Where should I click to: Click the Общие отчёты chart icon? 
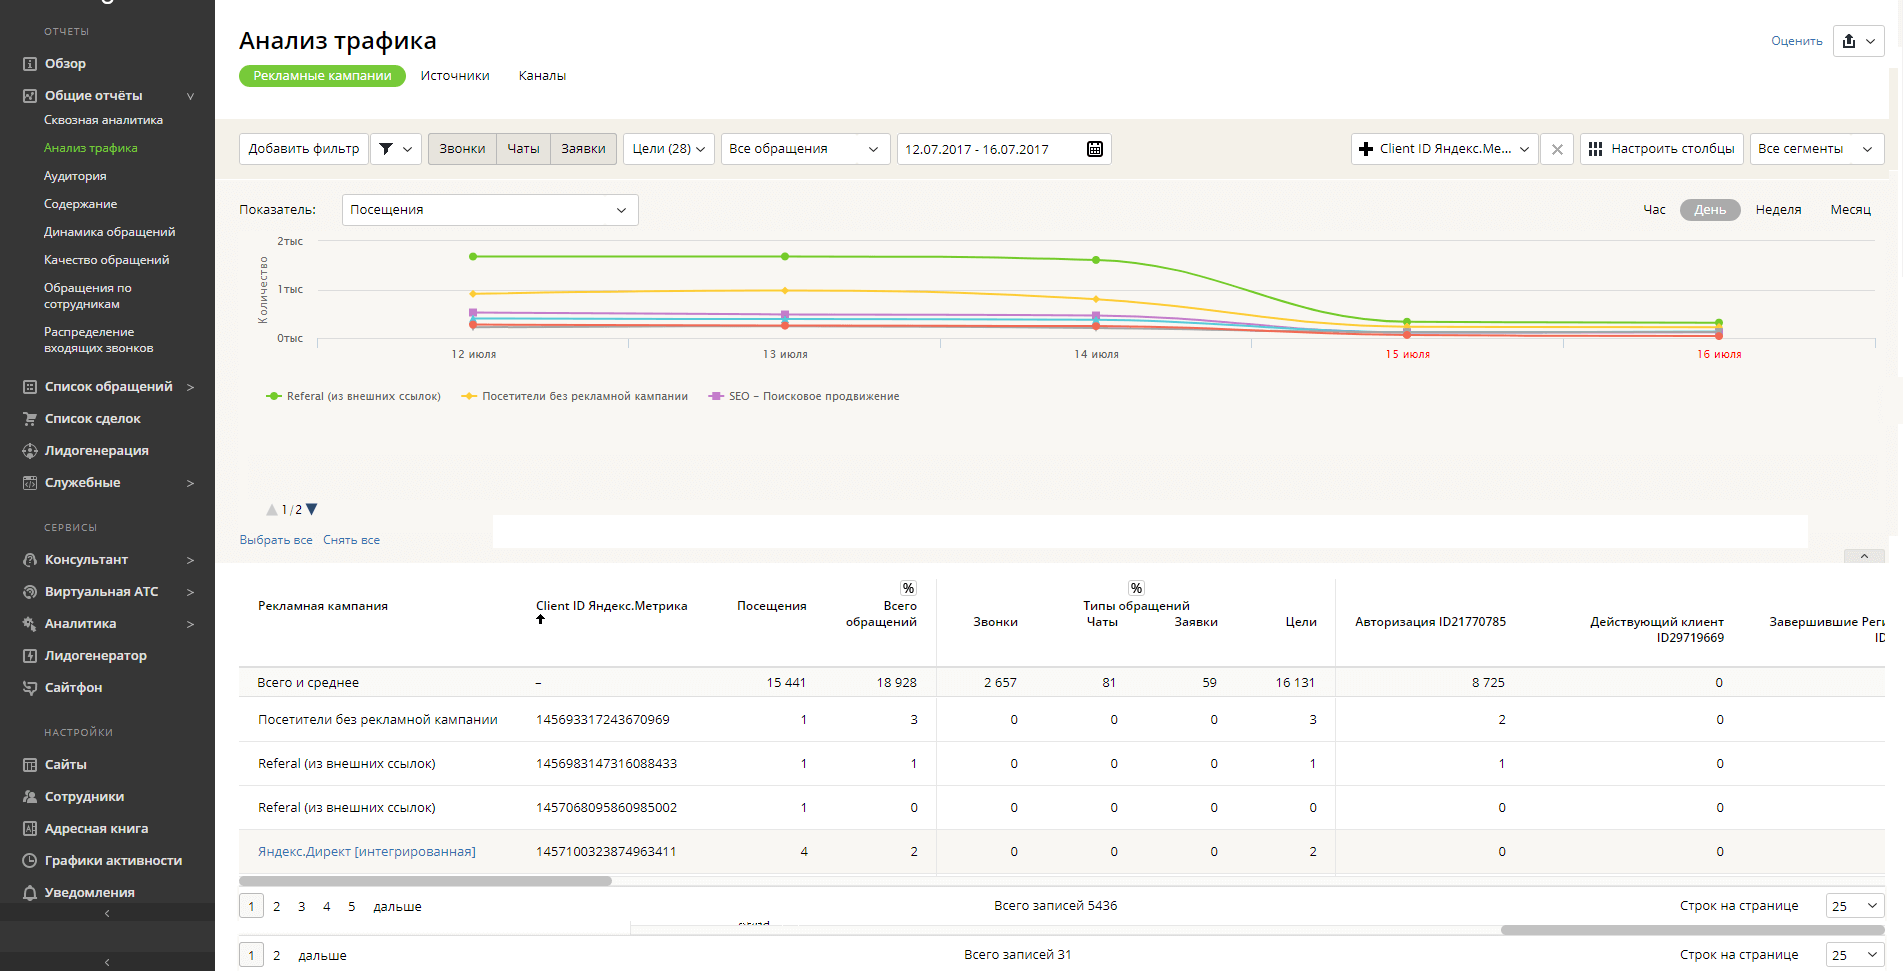tap(30, 96)
